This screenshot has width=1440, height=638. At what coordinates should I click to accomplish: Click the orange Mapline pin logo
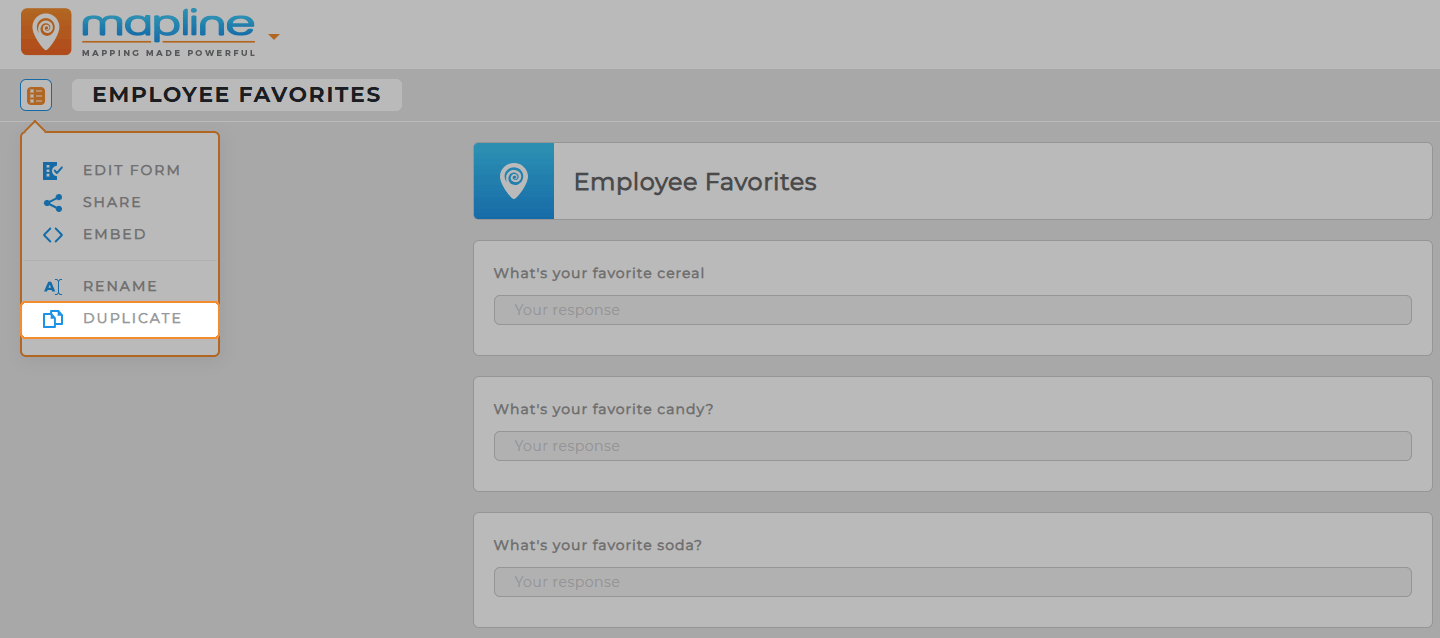[45, 31]
